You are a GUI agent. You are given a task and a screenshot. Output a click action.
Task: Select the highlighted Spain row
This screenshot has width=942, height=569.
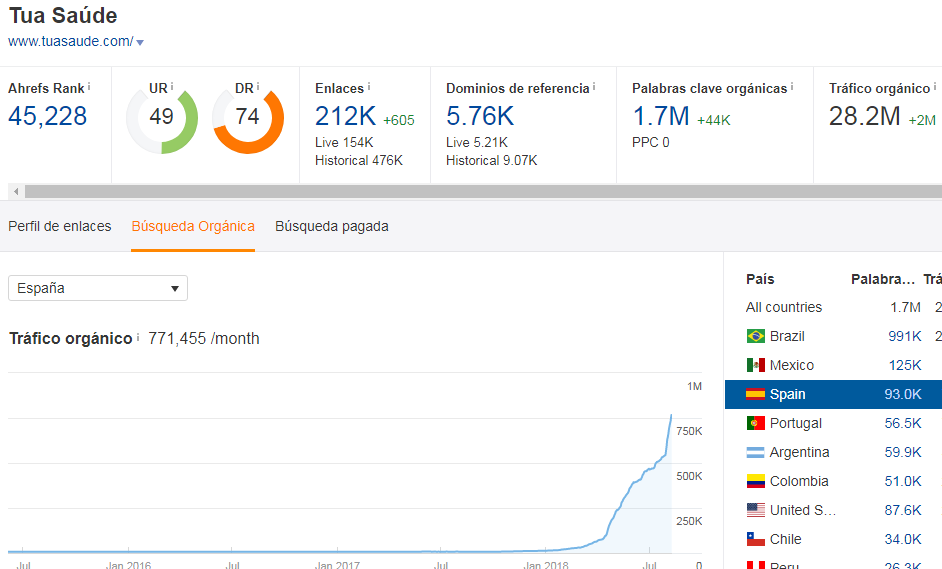tap(833, 394)
